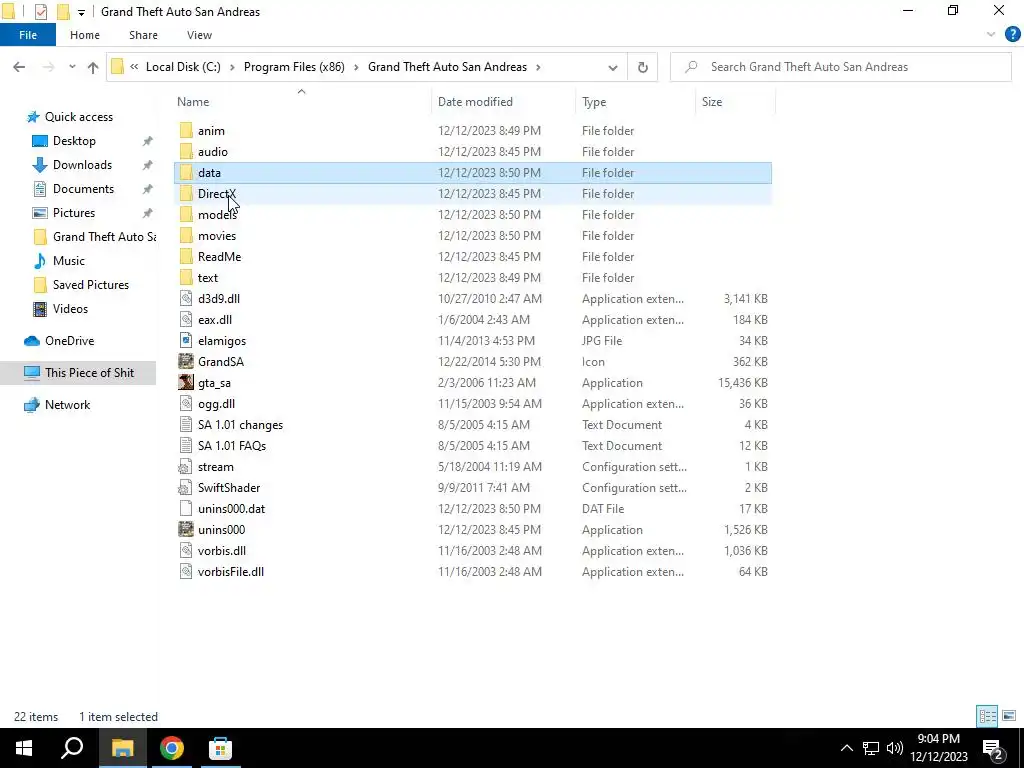Select the GrandSA icon file
Image resolution: width=1024 pixels, height=768 pixels.
(x=186, y=362)
